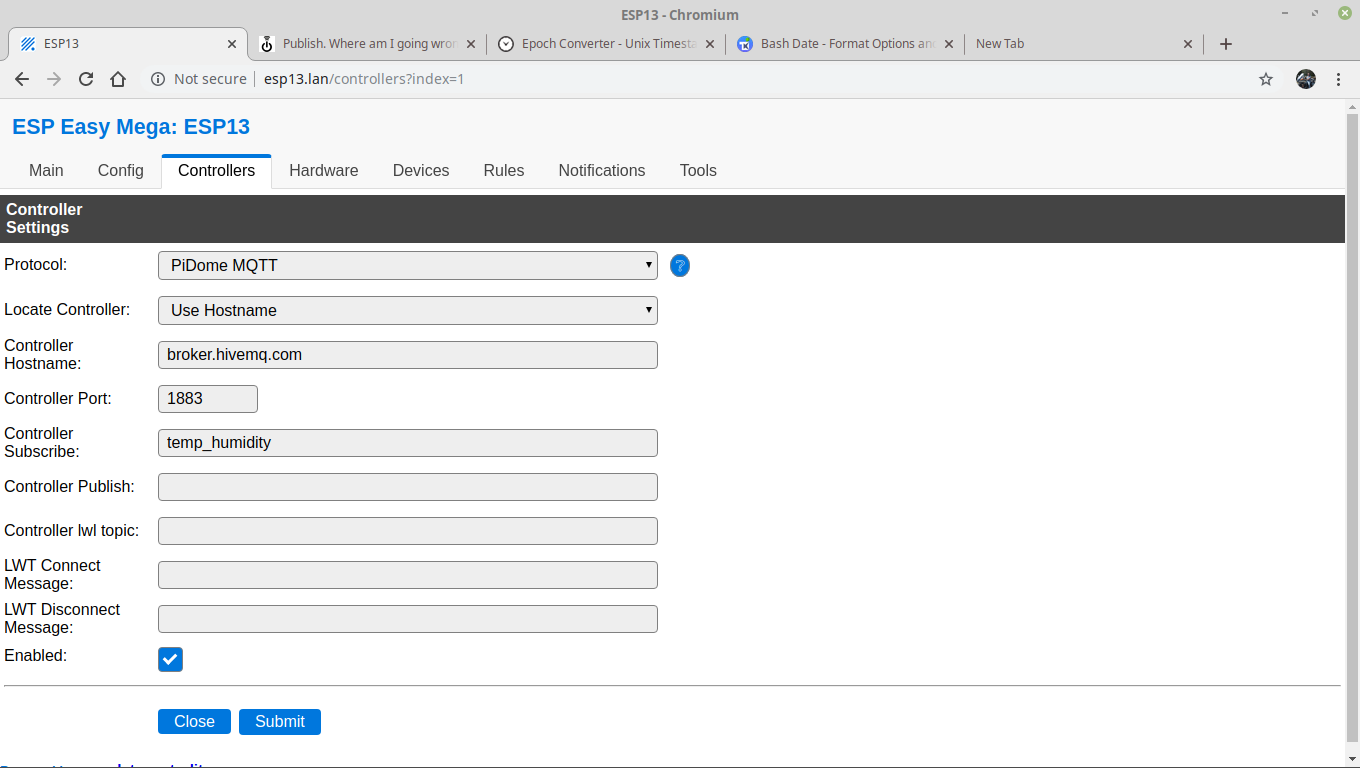1360x768 pixels.
Task: Minimize the Chromium window
Action: tap(1285, 14)
